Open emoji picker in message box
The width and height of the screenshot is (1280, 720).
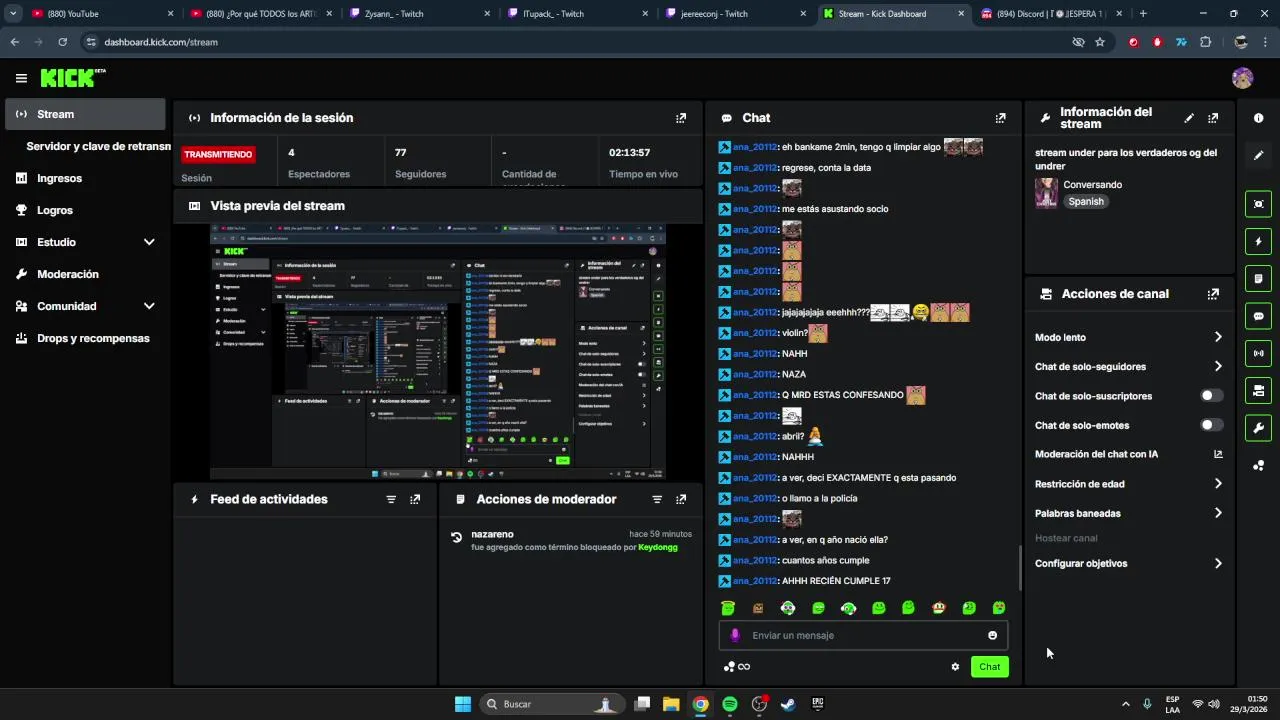(x=992, y=636)
